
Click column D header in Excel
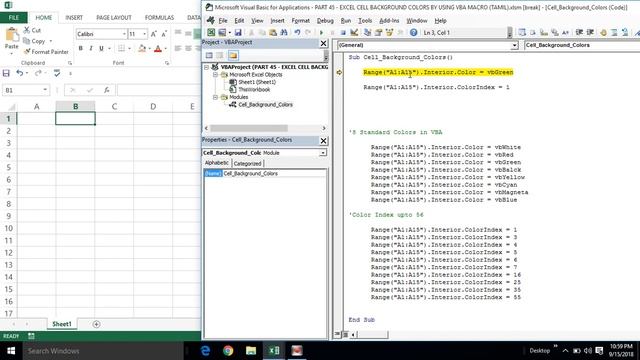coord(153,107)
